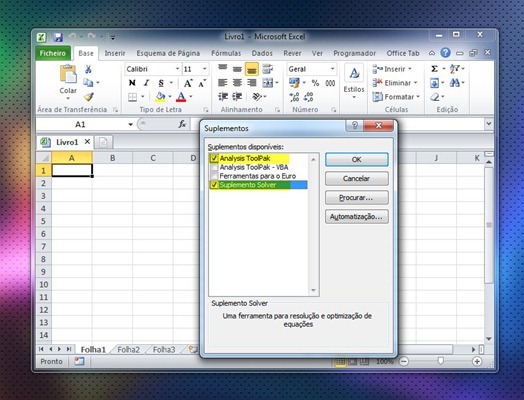Viewport: 524px width, 400px height.
Task: Switch to the Fórmulas ribbon tab
Action: tap(226, 53)
